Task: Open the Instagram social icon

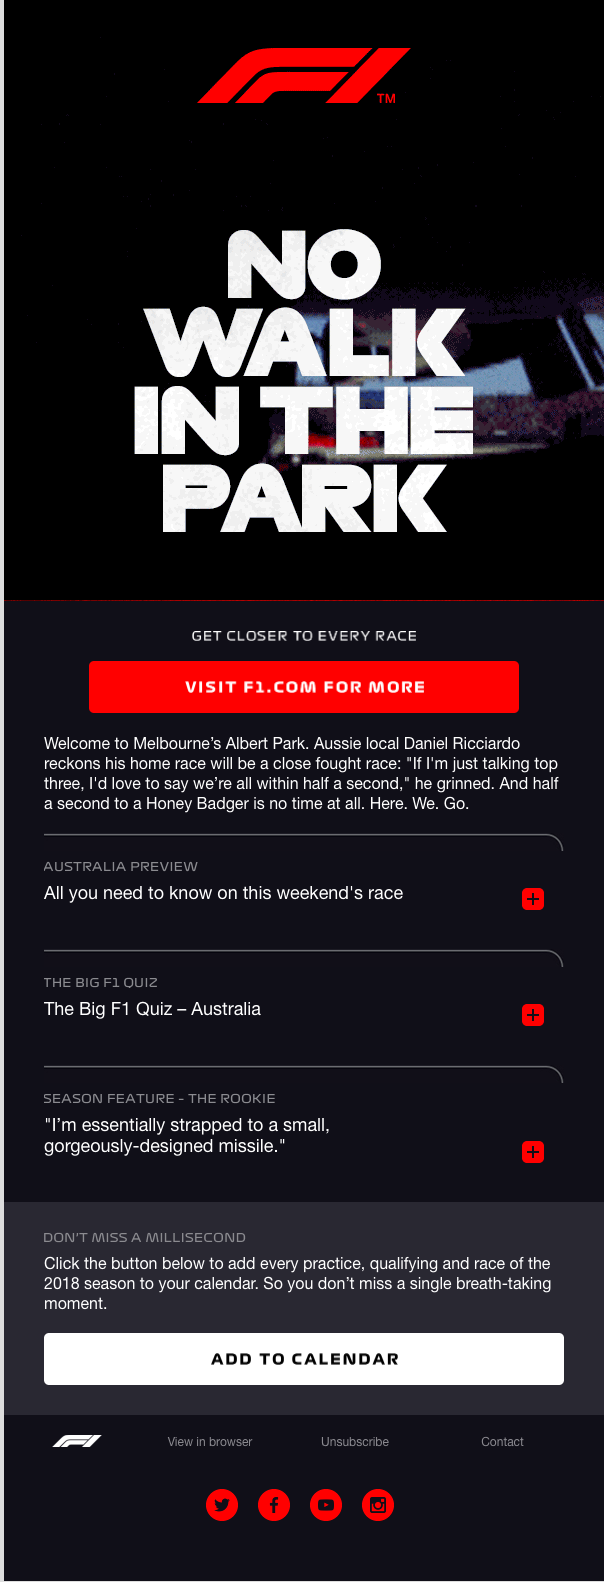Action: (378, 1504)
